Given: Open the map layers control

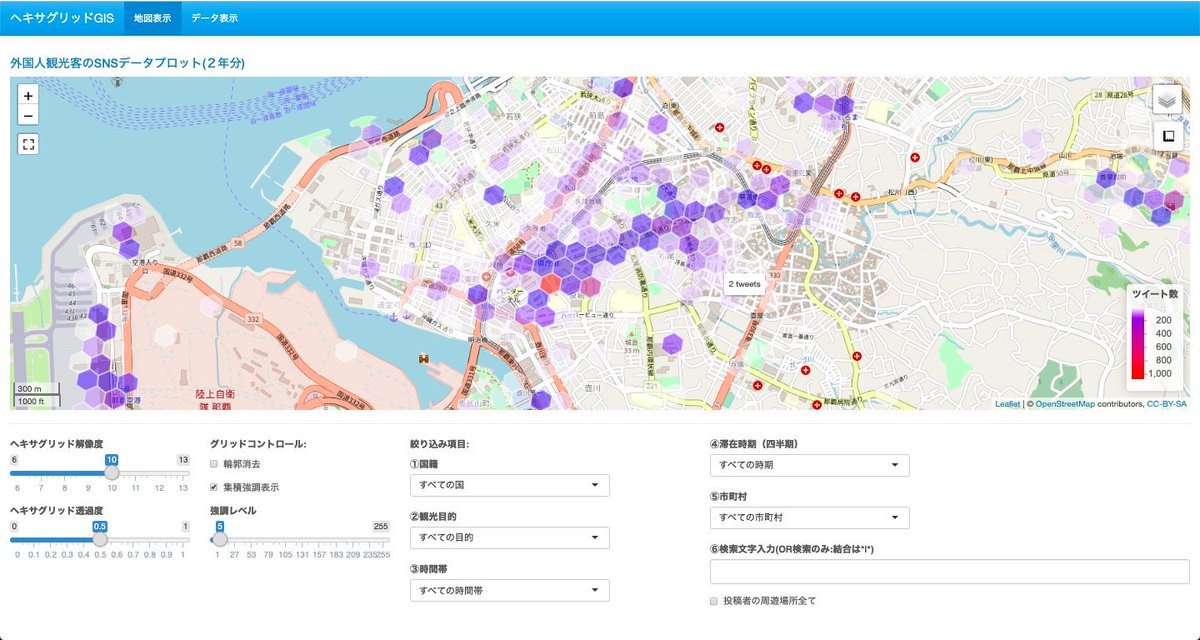Looking at the screenshot, I should click(x=1167, y=100).
